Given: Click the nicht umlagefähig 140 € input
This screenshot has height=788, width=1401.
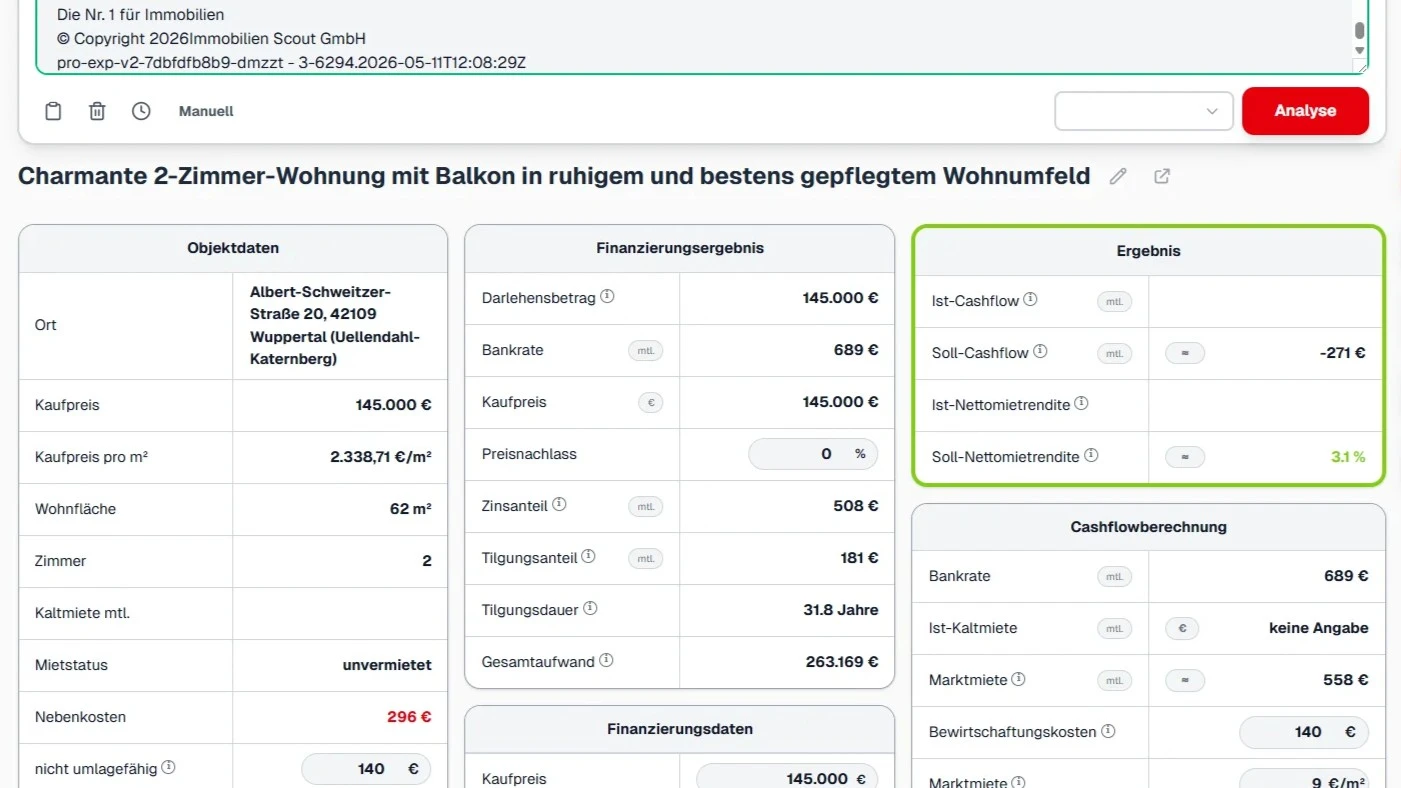Looking at the screenshot, I should [366, 769].
